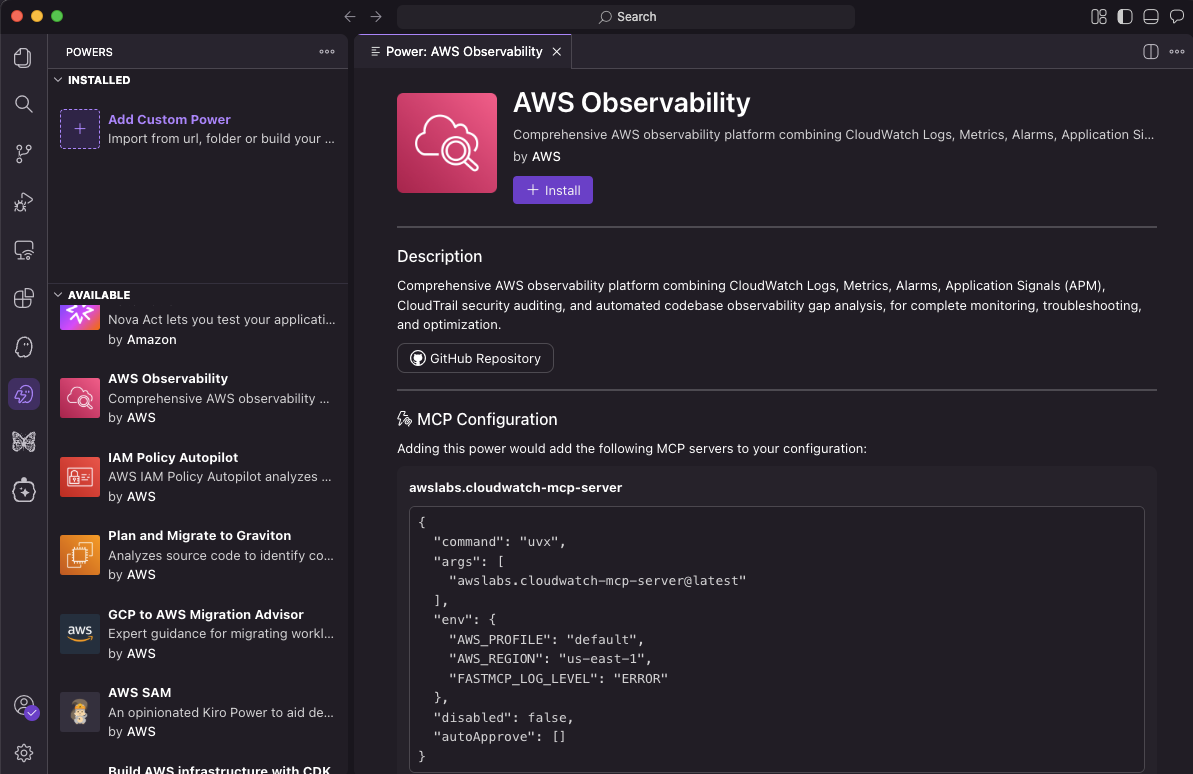Image resolution: width=1193 pixels, height=774 pixels.
Task: Click the top Search command box
Action: click(626, 17)
